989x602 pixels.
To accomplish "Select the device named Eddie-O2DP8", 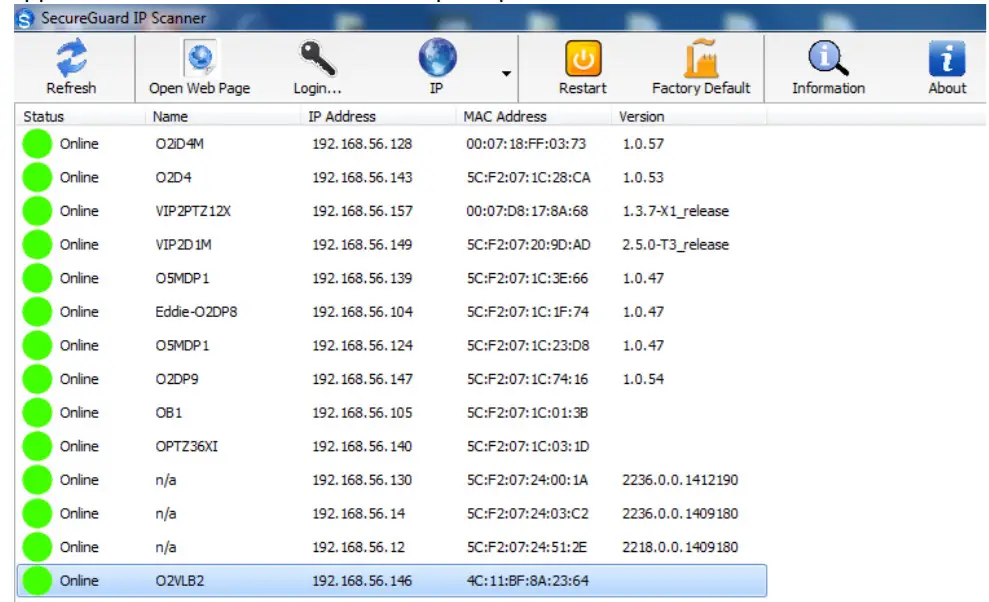I will (196, 312).
